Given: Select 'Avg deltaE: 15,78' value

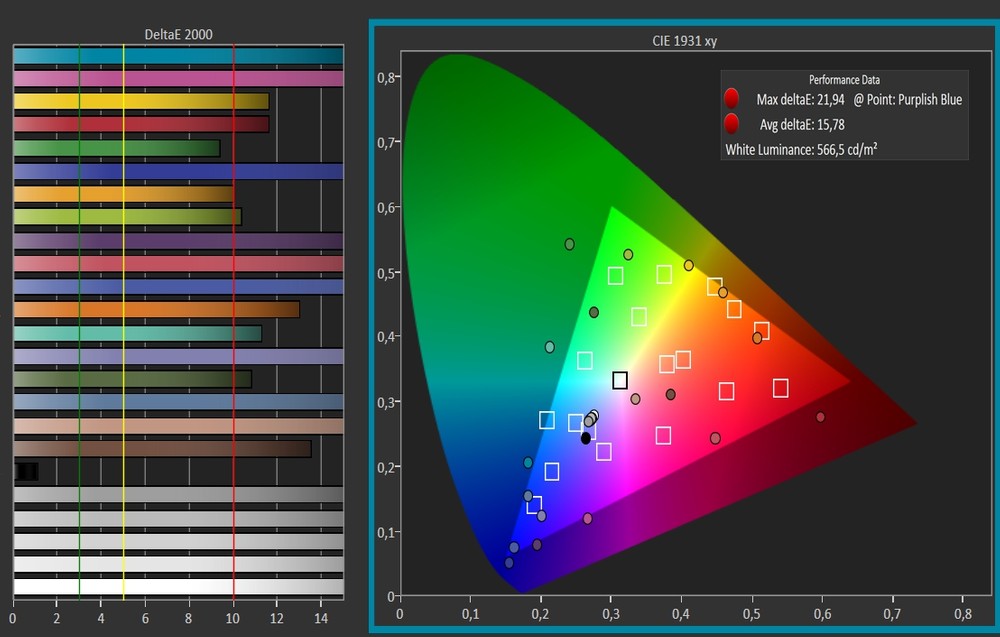Looking at the screenshot, I should 802,124.
